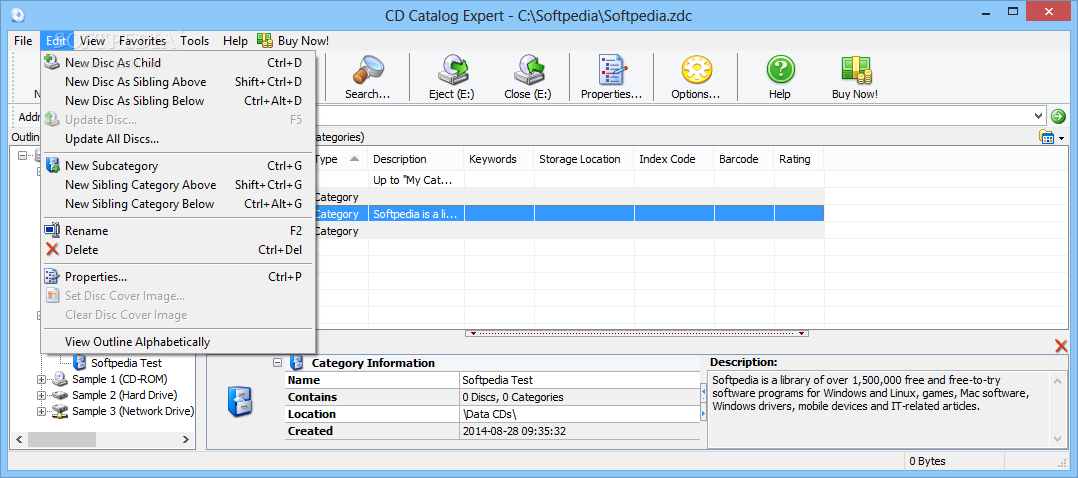Collapse the Category Information section

[x=278, y=362]
